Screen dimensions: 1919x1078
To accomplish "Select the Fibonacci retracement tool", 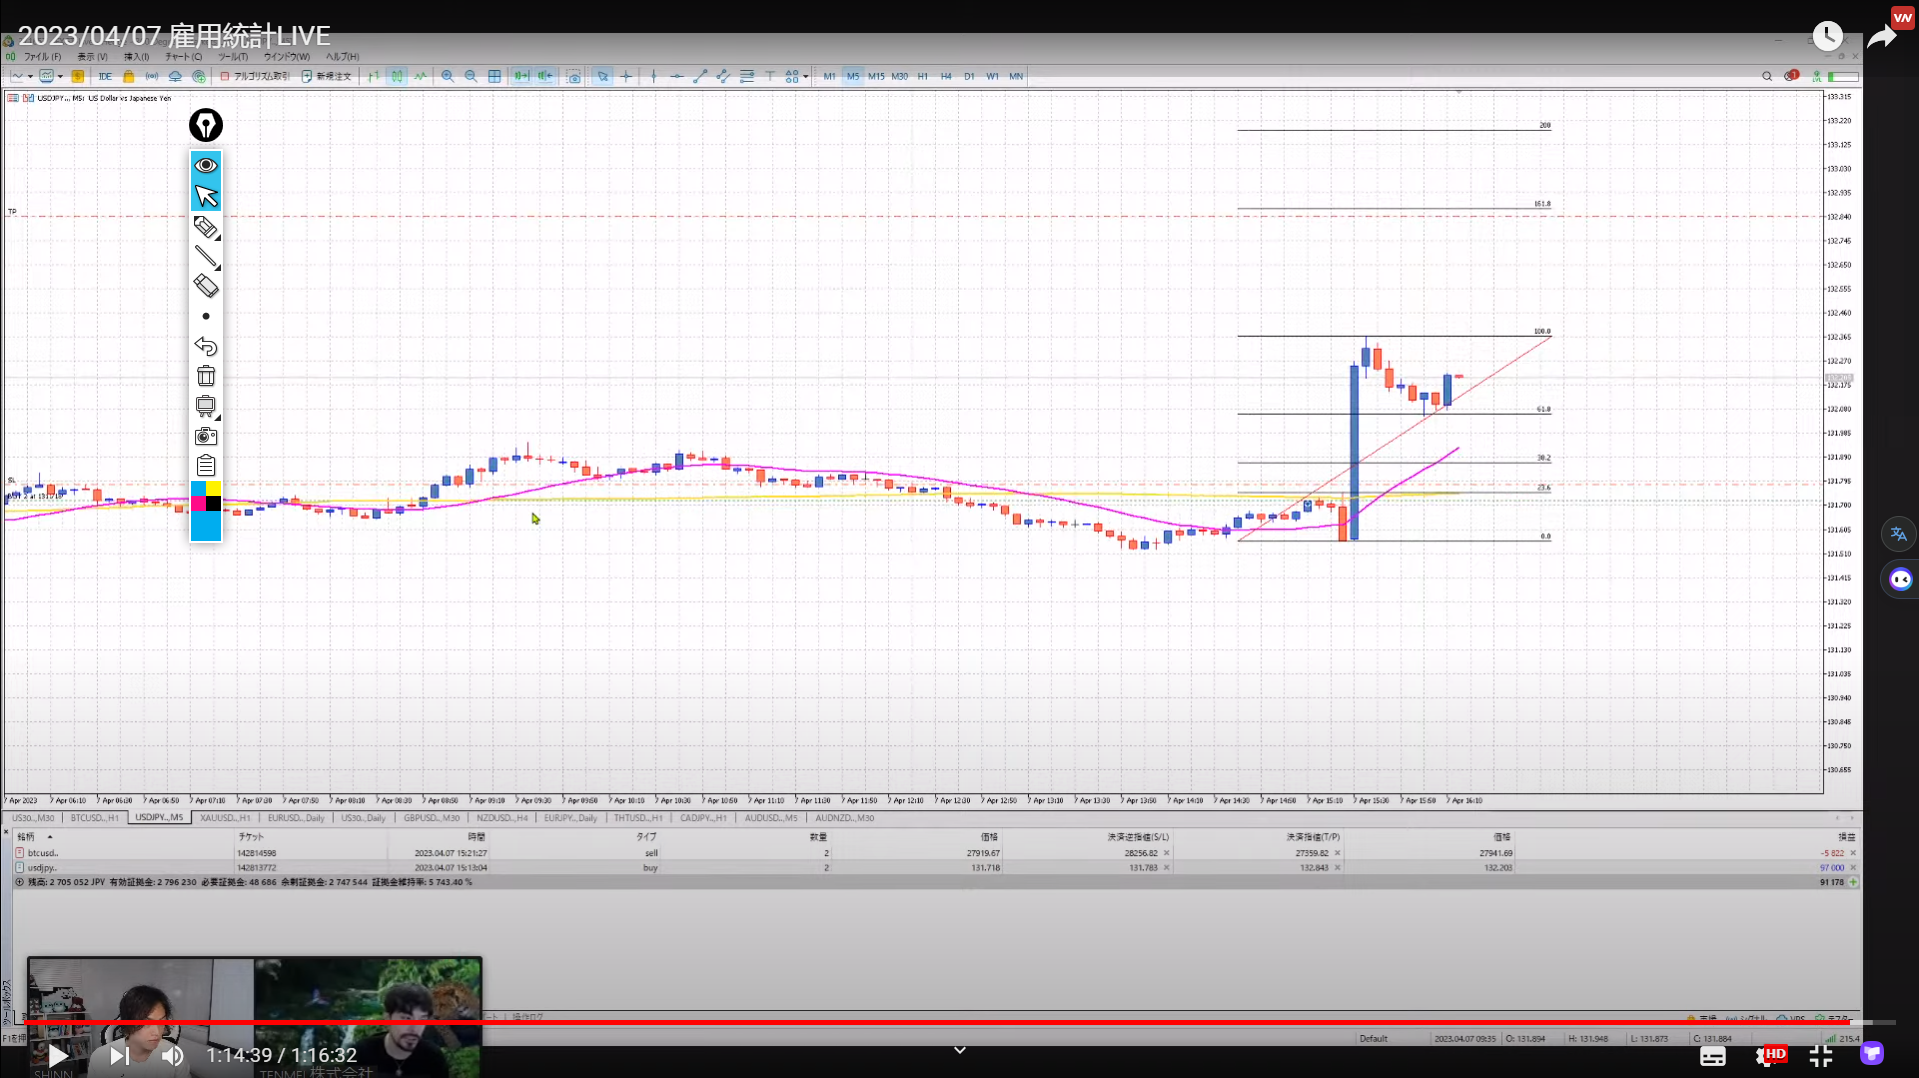I will tap(747, 76).
